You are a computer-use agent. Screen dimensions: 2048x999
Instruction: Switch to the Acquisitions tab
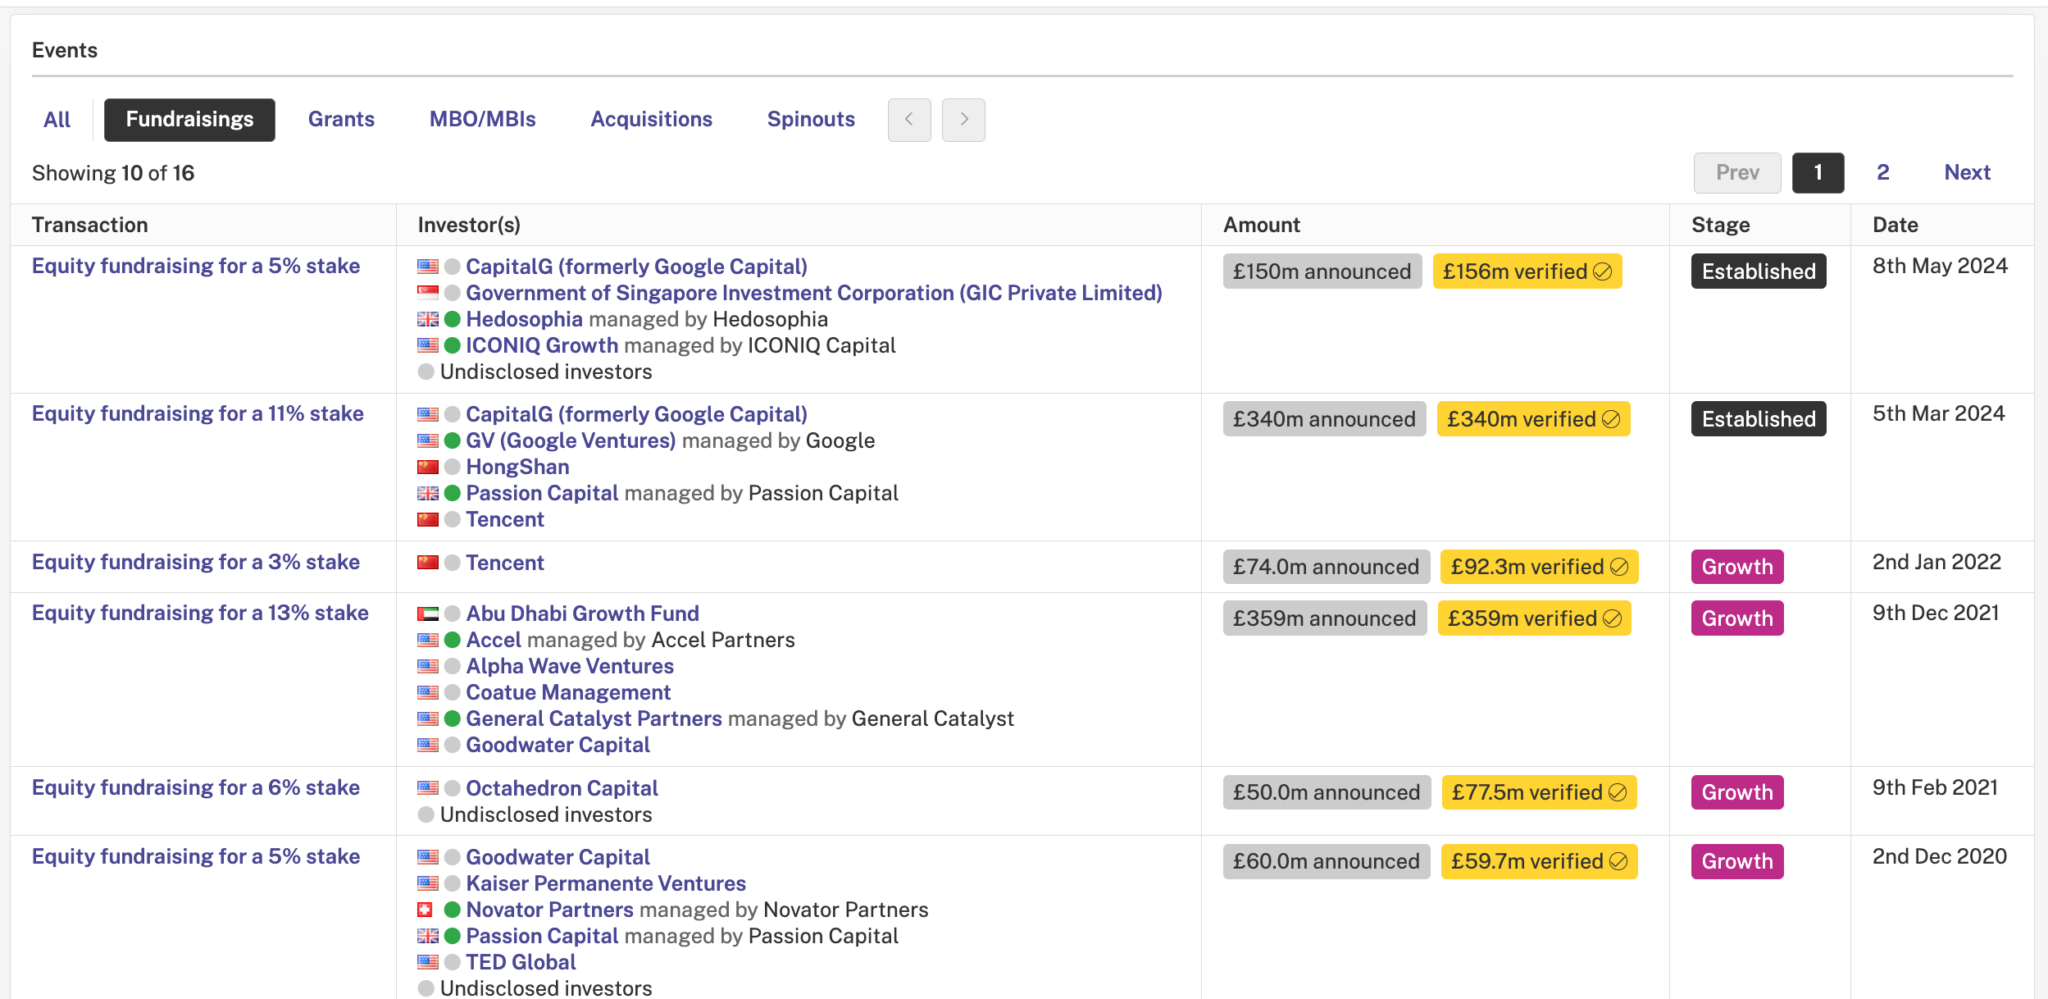[x=651, y=120]
